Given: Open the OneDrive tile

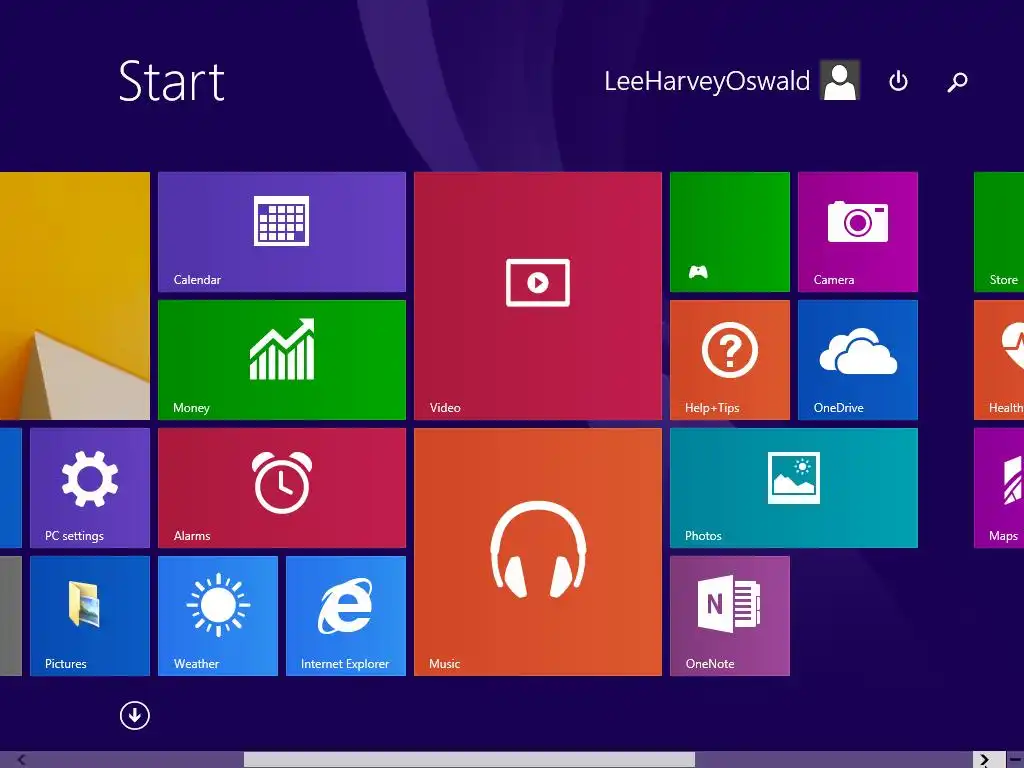Looking at the screenshot, I should [857, 360].
